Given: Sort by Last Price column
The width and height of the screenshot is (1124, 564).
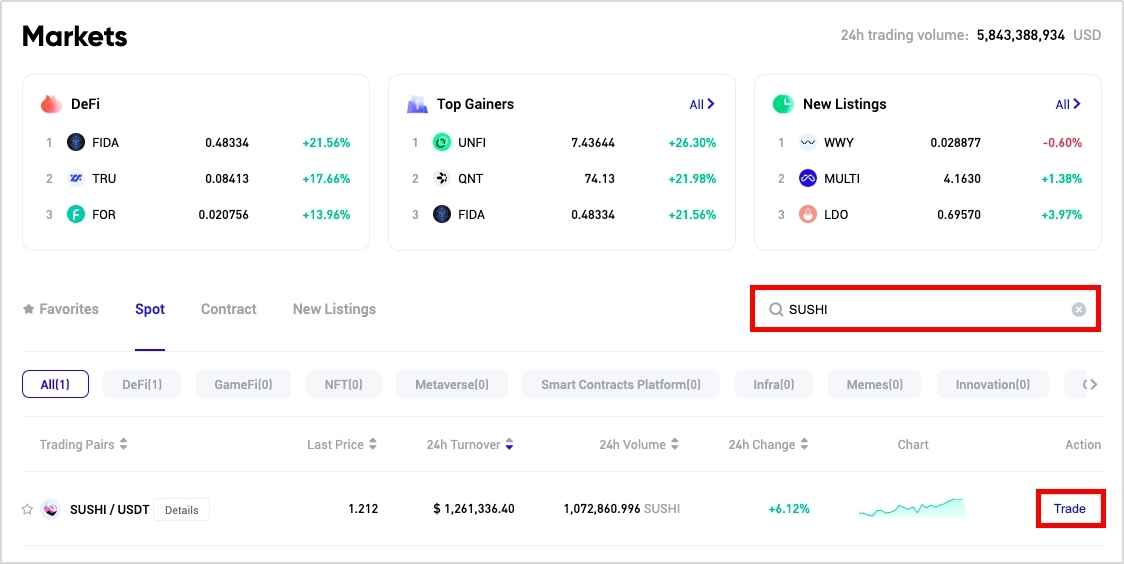Looking at the screenshot, I should click(341, 445).
